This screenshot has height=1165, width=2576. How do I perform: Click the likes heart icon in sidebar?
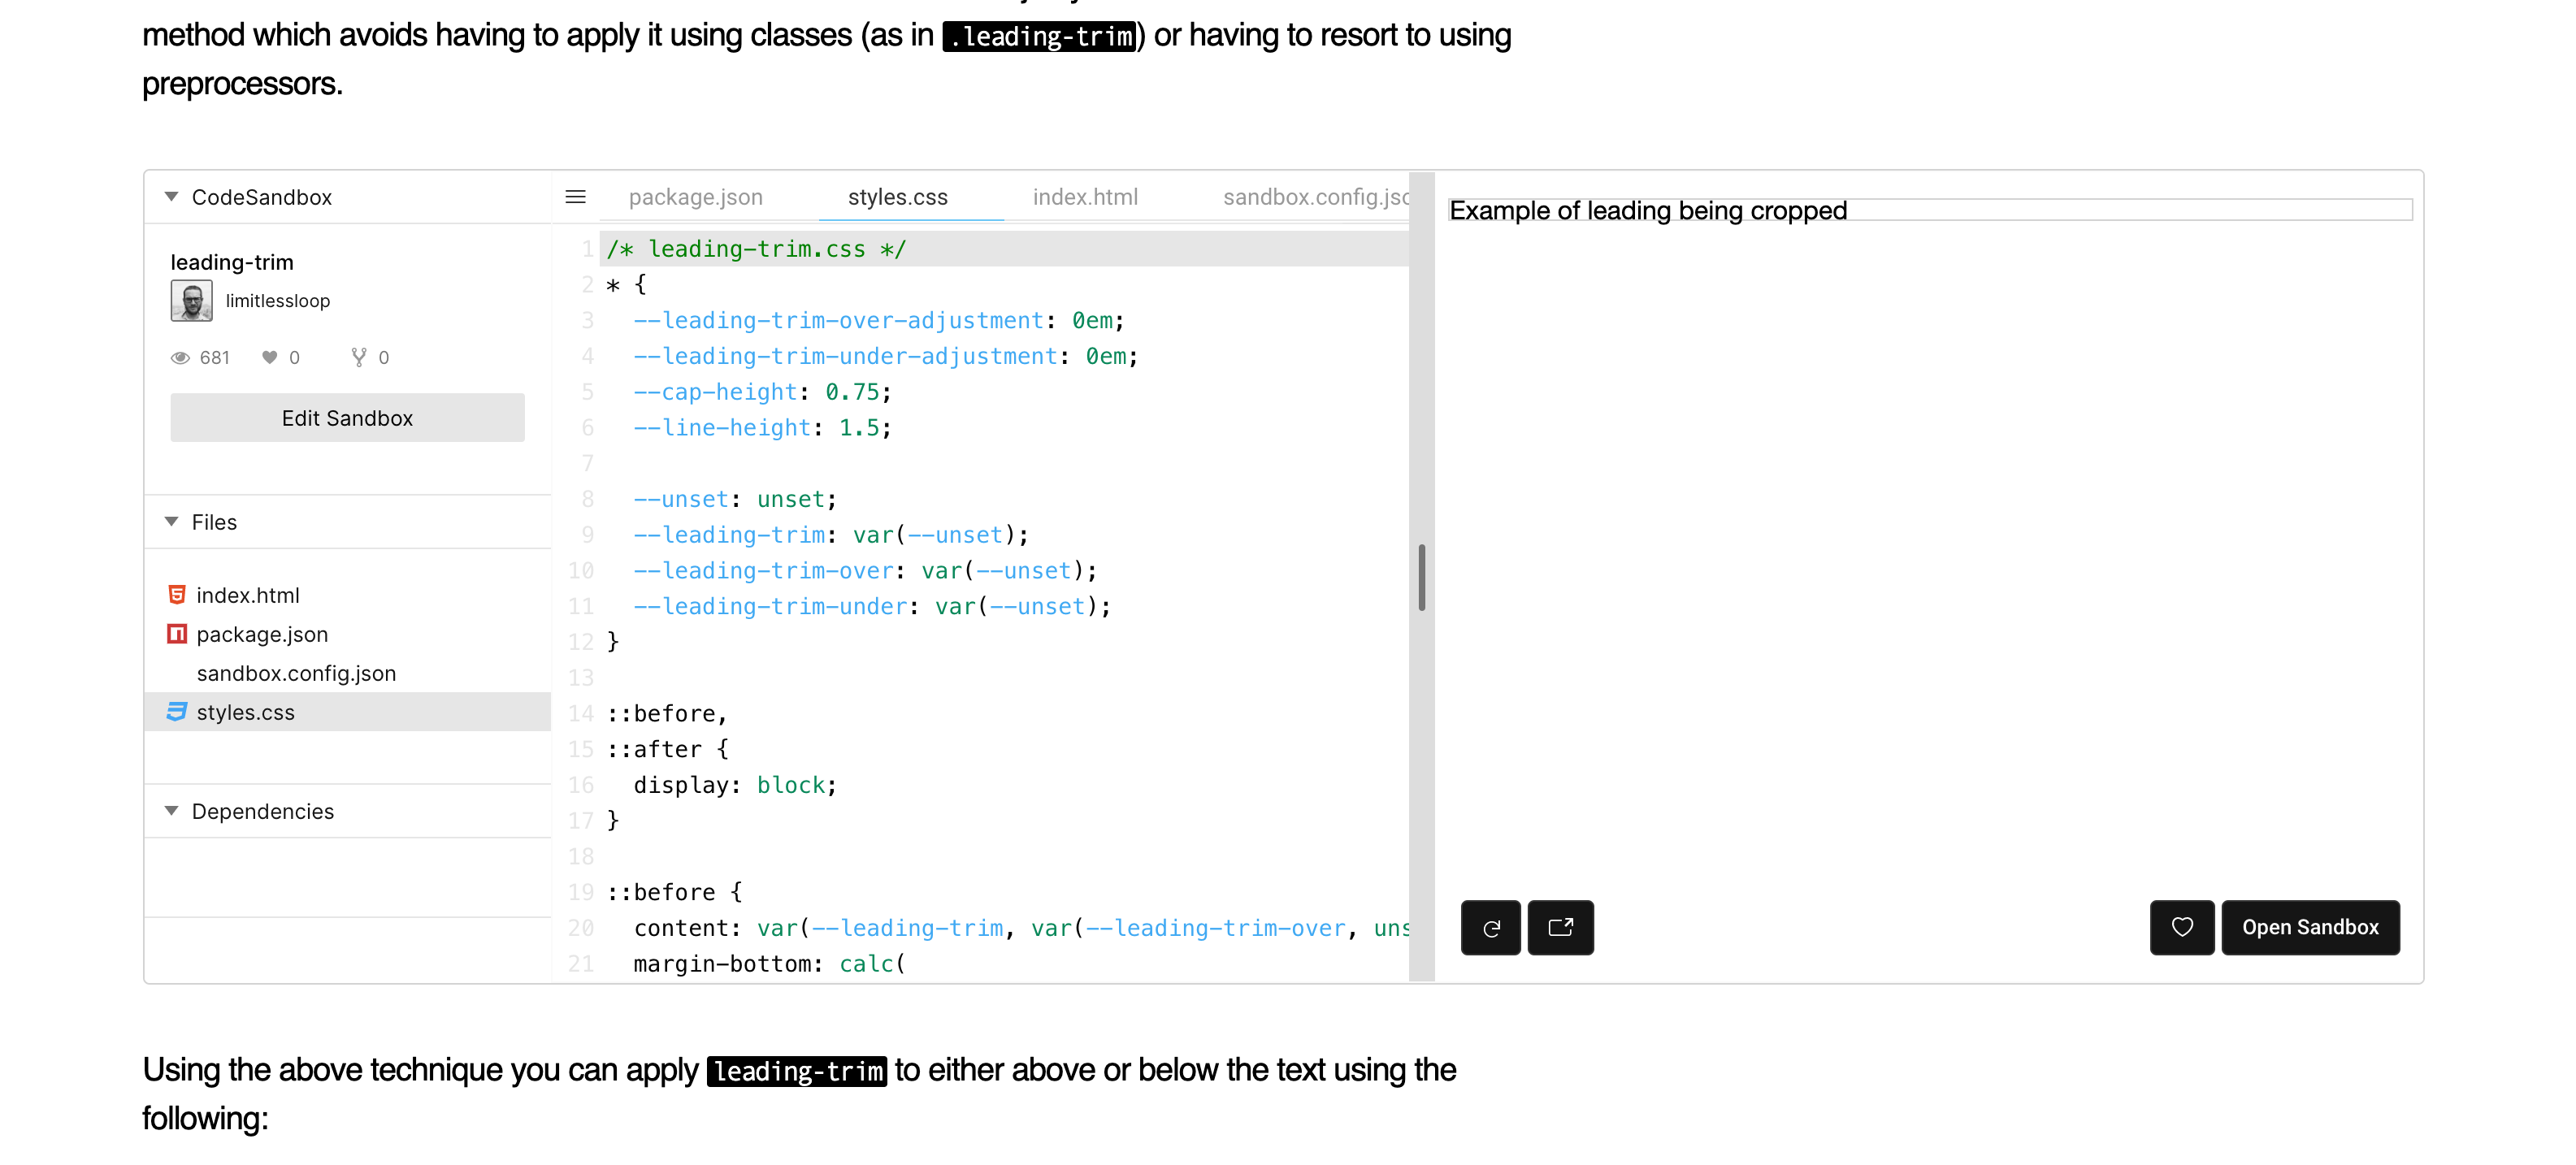269,357
